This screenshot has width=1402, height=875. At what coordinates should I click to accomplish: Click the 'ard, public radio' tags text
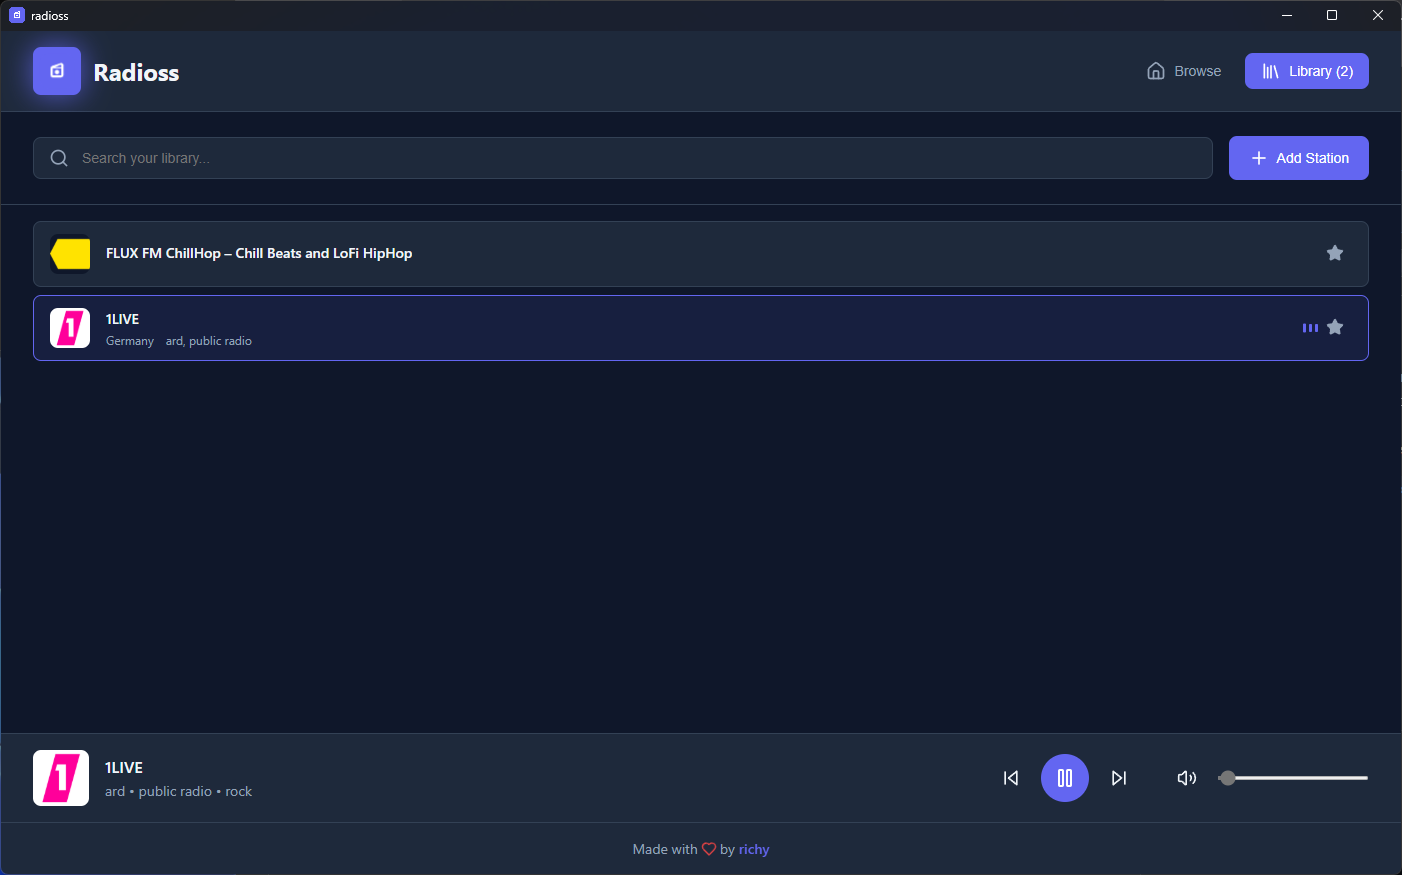coord(209,341)
